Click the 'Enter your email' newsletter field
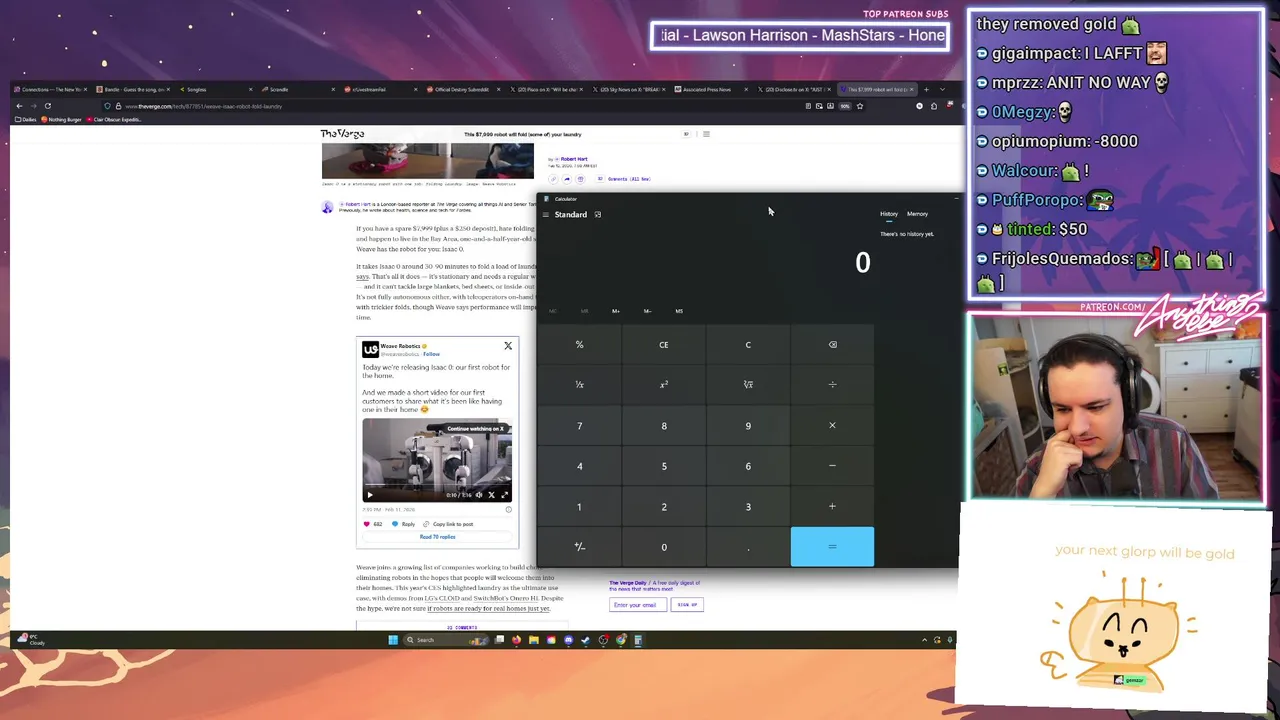1280x720 pixels. coord(638,605)
